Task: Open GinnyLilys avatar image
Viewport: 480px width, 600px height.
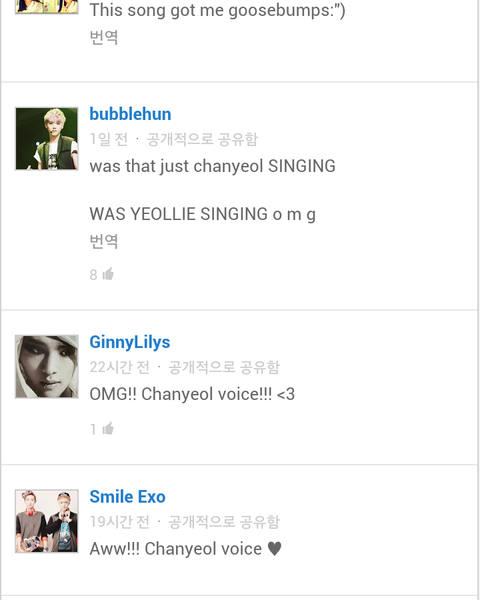Action: tap(47, 367)
